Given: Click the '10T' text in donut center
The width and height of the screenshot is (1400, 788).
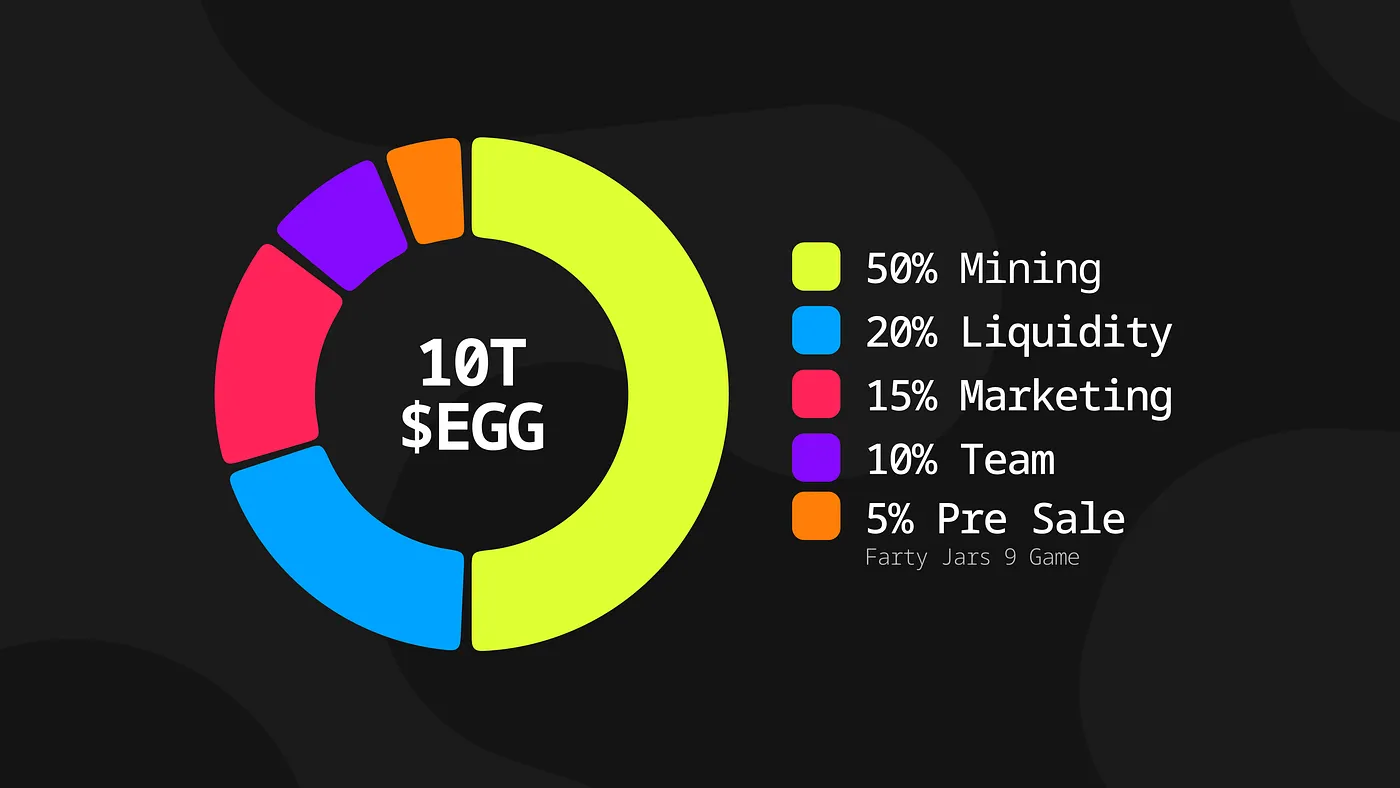Looking at the screenshot, I should coord(470,363).
